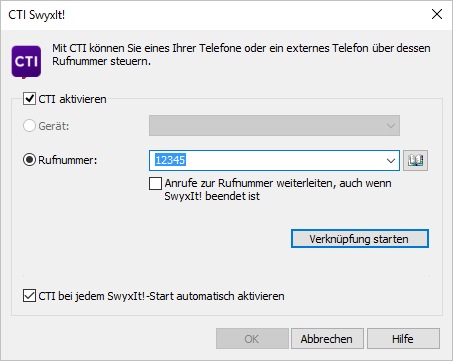Disable CTI bei jedem SwyxIt!-Start automatisch aktivieren

tap(29, 296)
